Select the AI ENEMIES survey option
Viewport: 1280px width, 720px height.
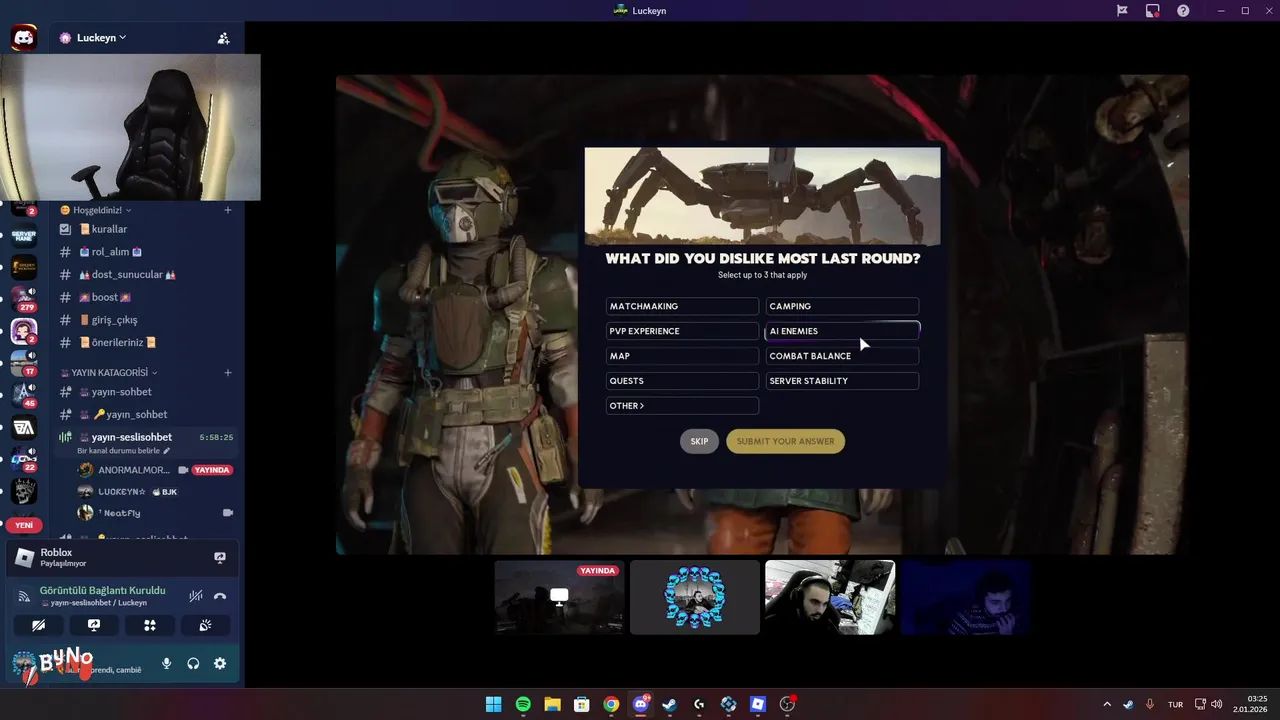pos(842,331)
